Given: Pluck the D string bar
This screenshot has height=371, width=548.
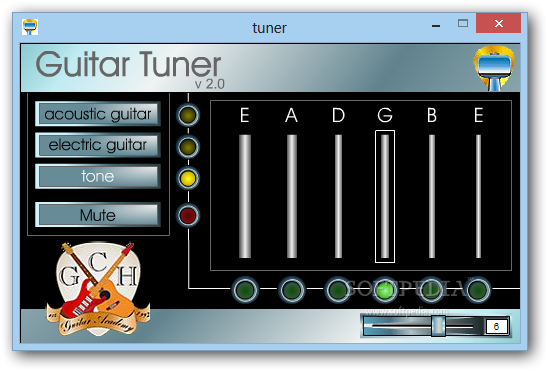Looking at the screenshot, I should [x=338, y=196].
